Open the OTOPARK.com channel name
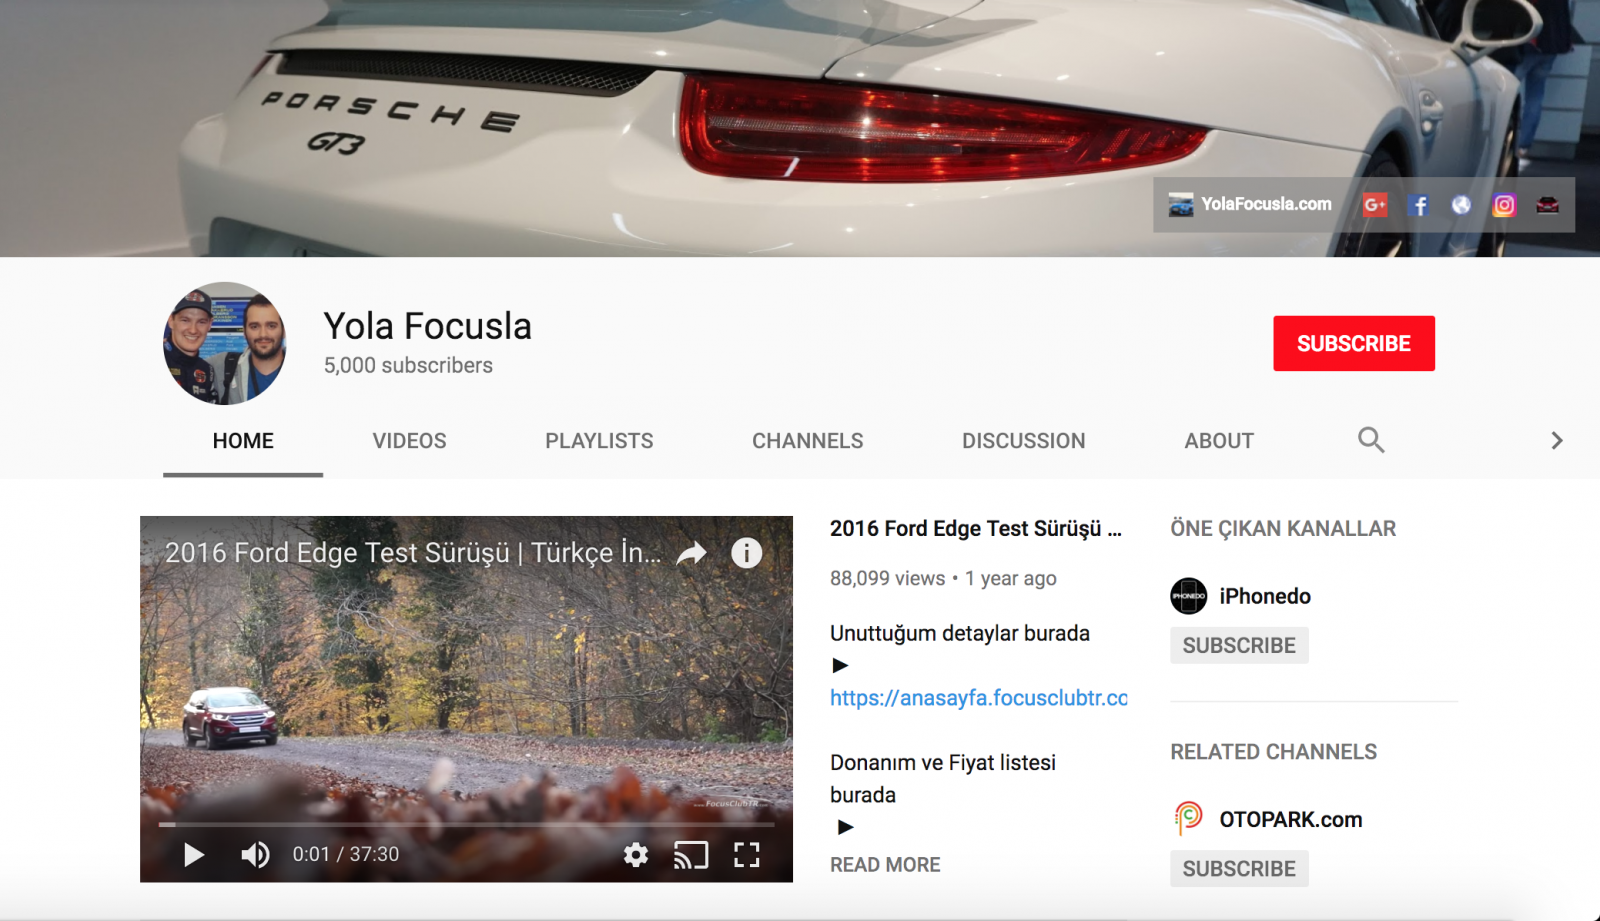Image resolution: width=1600 pixels, height=921 pixels. (1291, 820)
